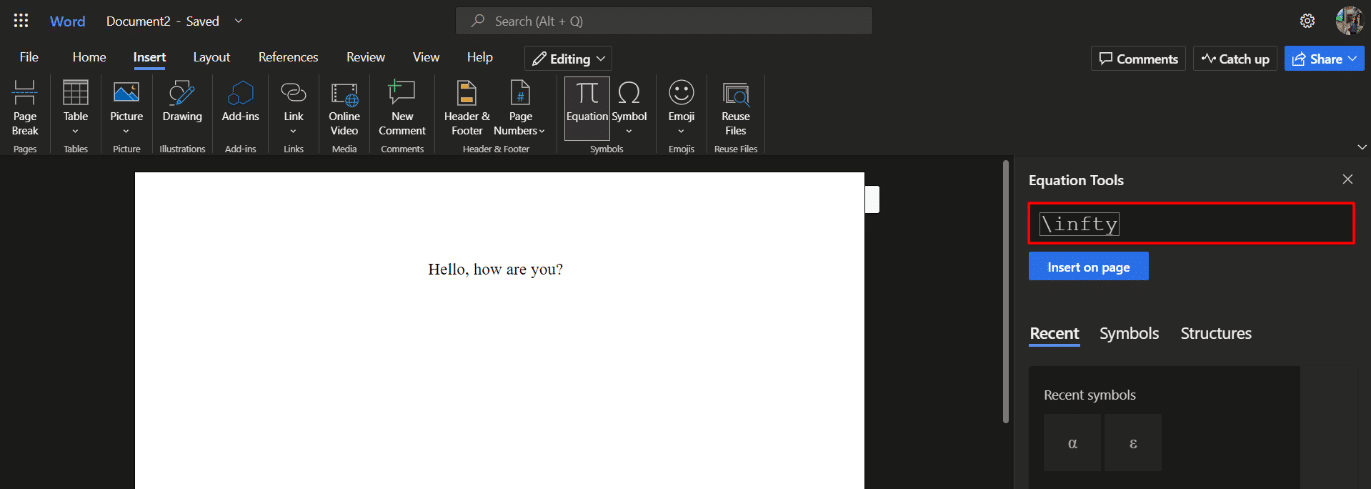Open Page Numbers dropdown

520,109
